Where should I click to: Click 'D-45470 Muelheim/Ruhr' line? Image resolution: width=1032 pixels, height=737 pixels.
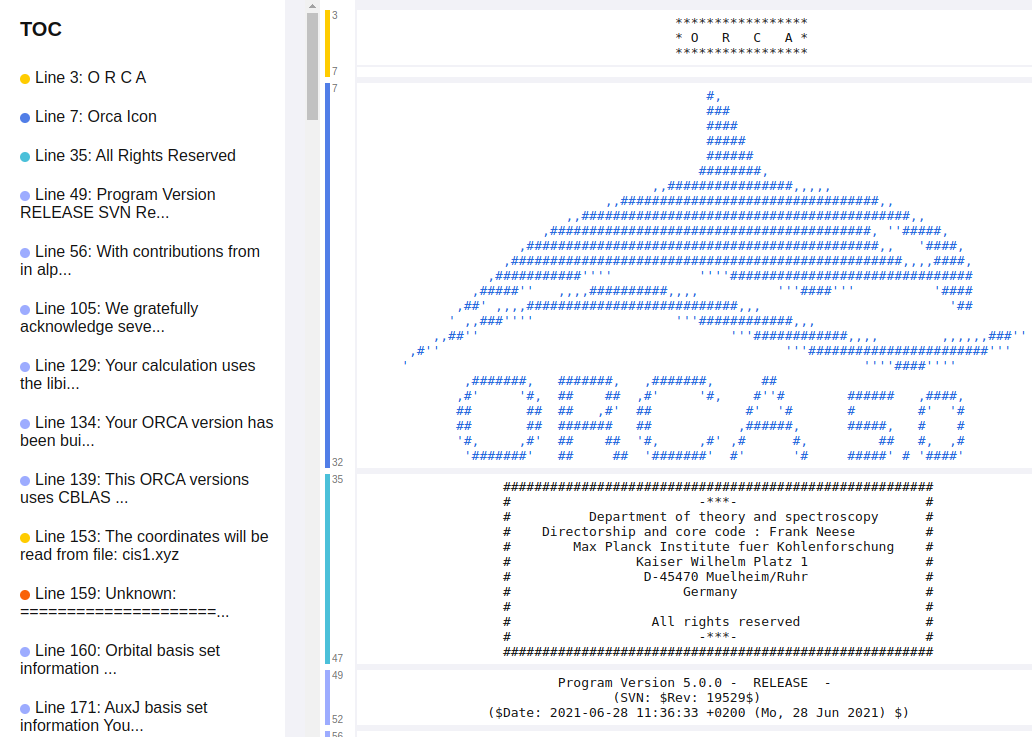pos(725,577)
